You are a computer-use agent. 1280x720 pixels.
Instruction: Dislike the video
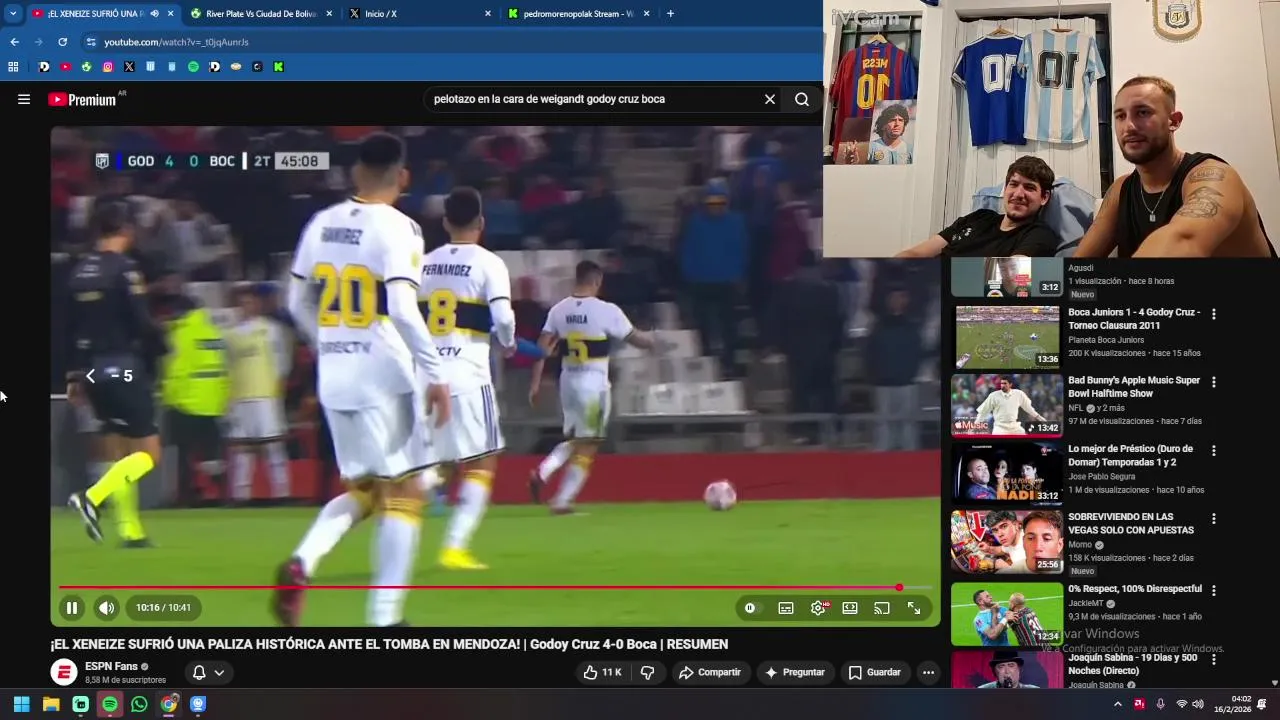pyautogui.click(x=648, y=672)
